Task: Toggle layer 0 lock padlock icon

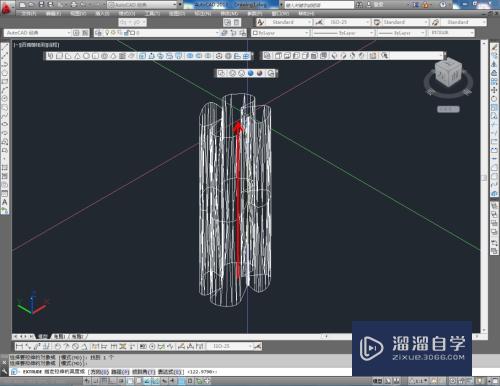Action: click(126, 33)
